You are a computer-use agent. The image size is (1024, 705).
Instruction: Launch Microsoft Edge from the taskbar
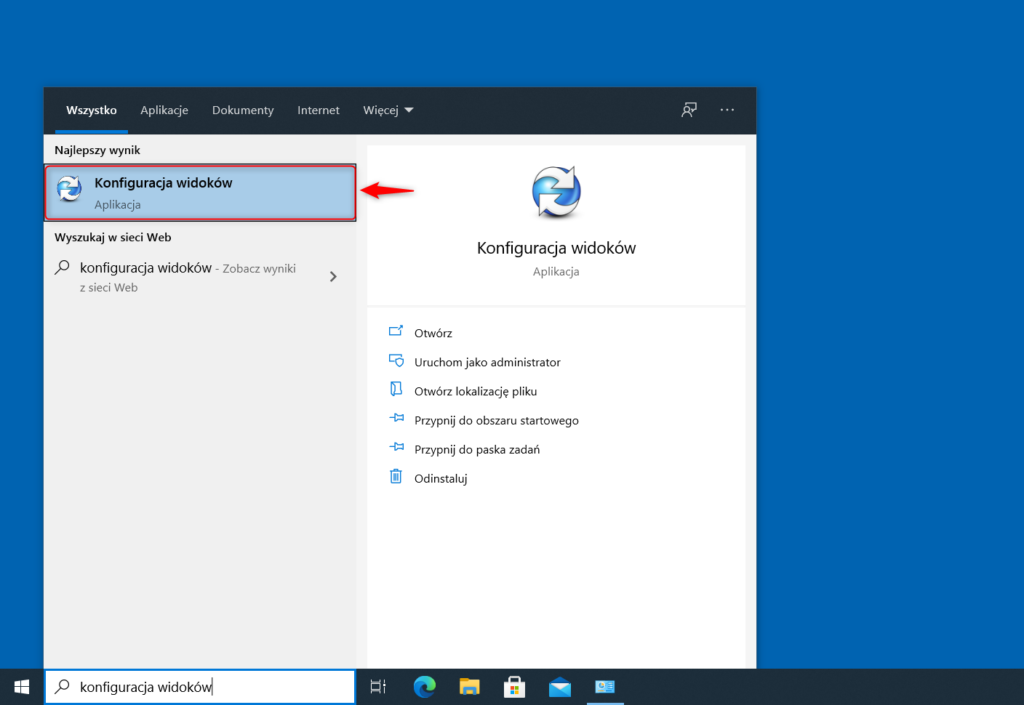point(425,687)
